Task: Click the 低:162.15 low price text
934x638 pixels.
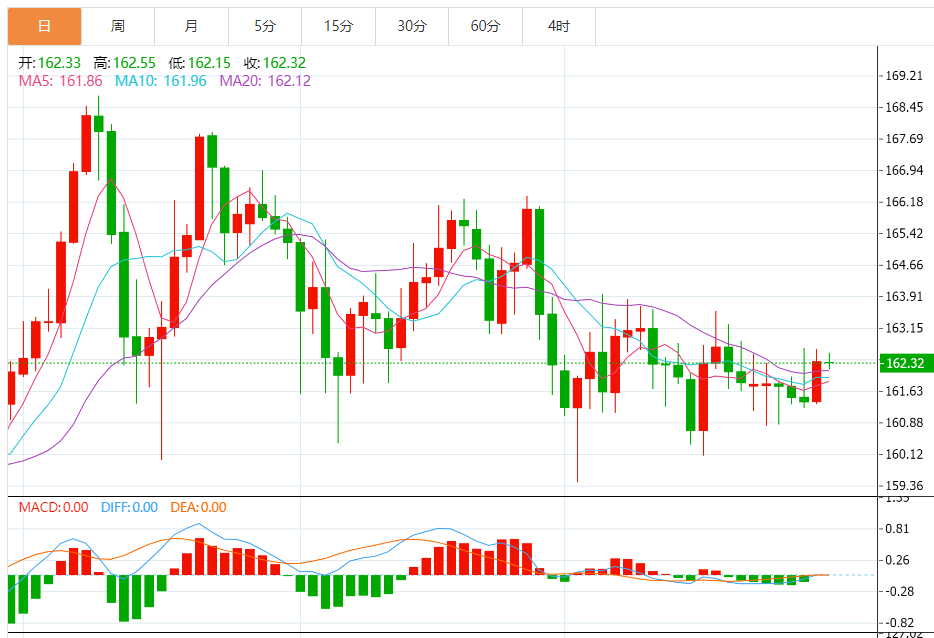Action: pyautogui.click(x=200, y=63)
